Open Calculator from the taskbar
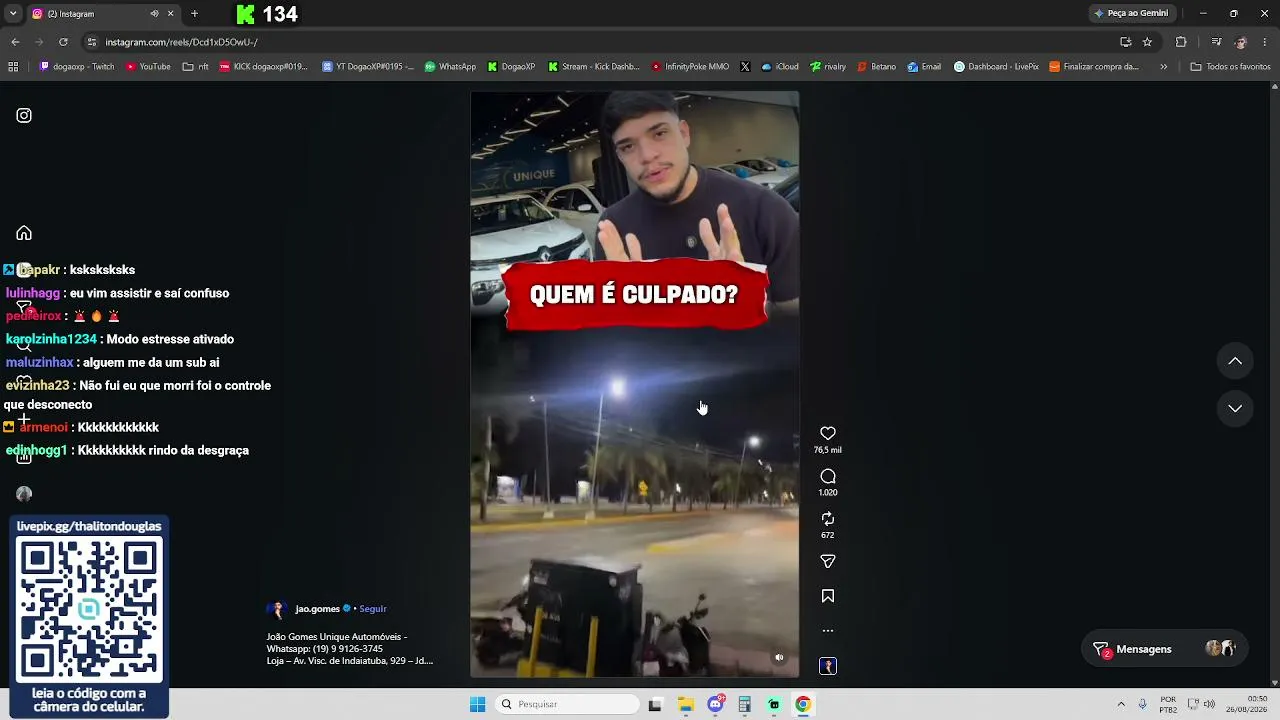Screen dimensions: 1280x720 (744, 704)
